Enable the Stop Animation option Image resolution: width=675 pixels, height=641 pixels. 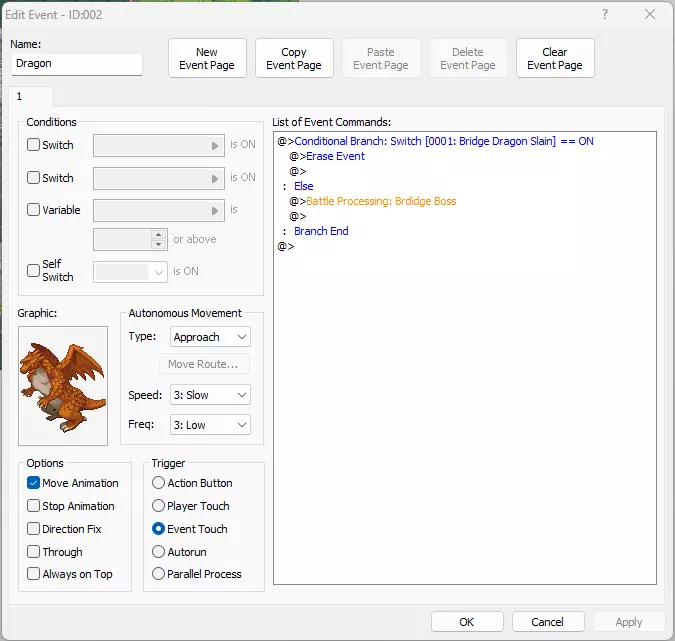(33, 505)
